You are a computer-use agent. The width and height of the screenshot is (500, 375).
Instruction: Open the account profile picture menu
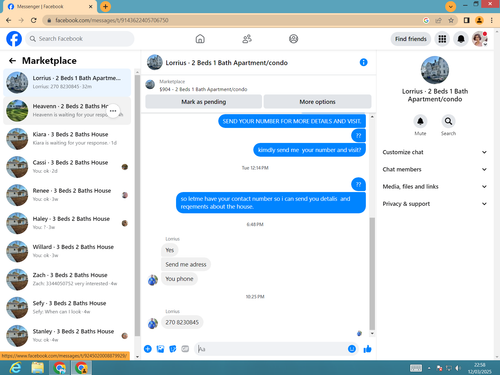479,39
